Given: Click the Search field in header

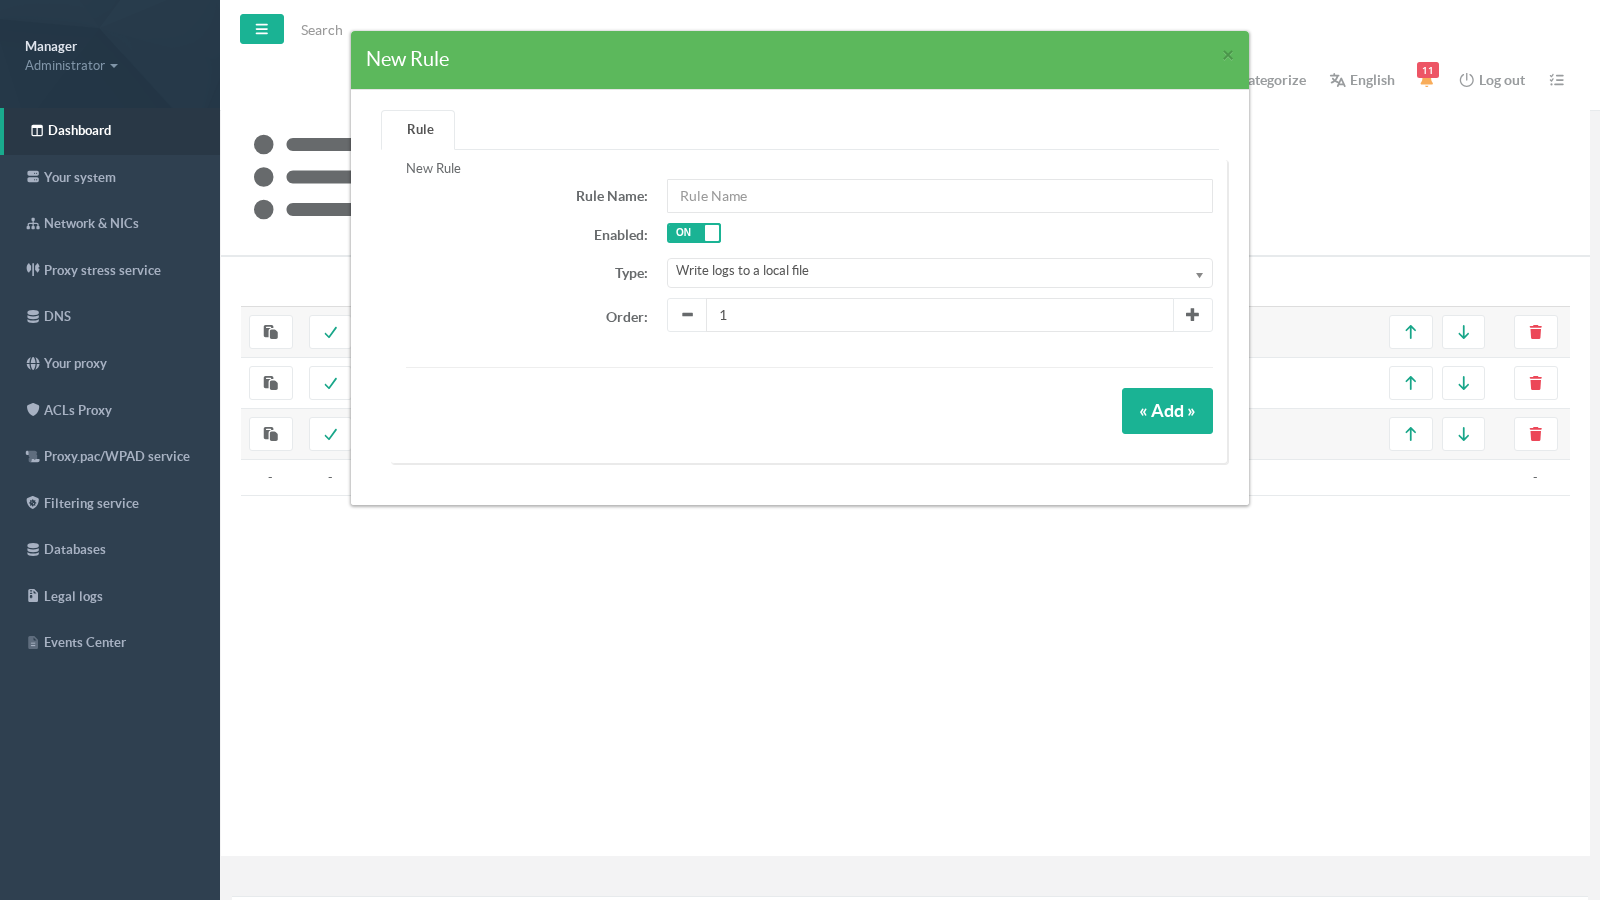Looking at the screenshot, I should [x=322, y=30].
